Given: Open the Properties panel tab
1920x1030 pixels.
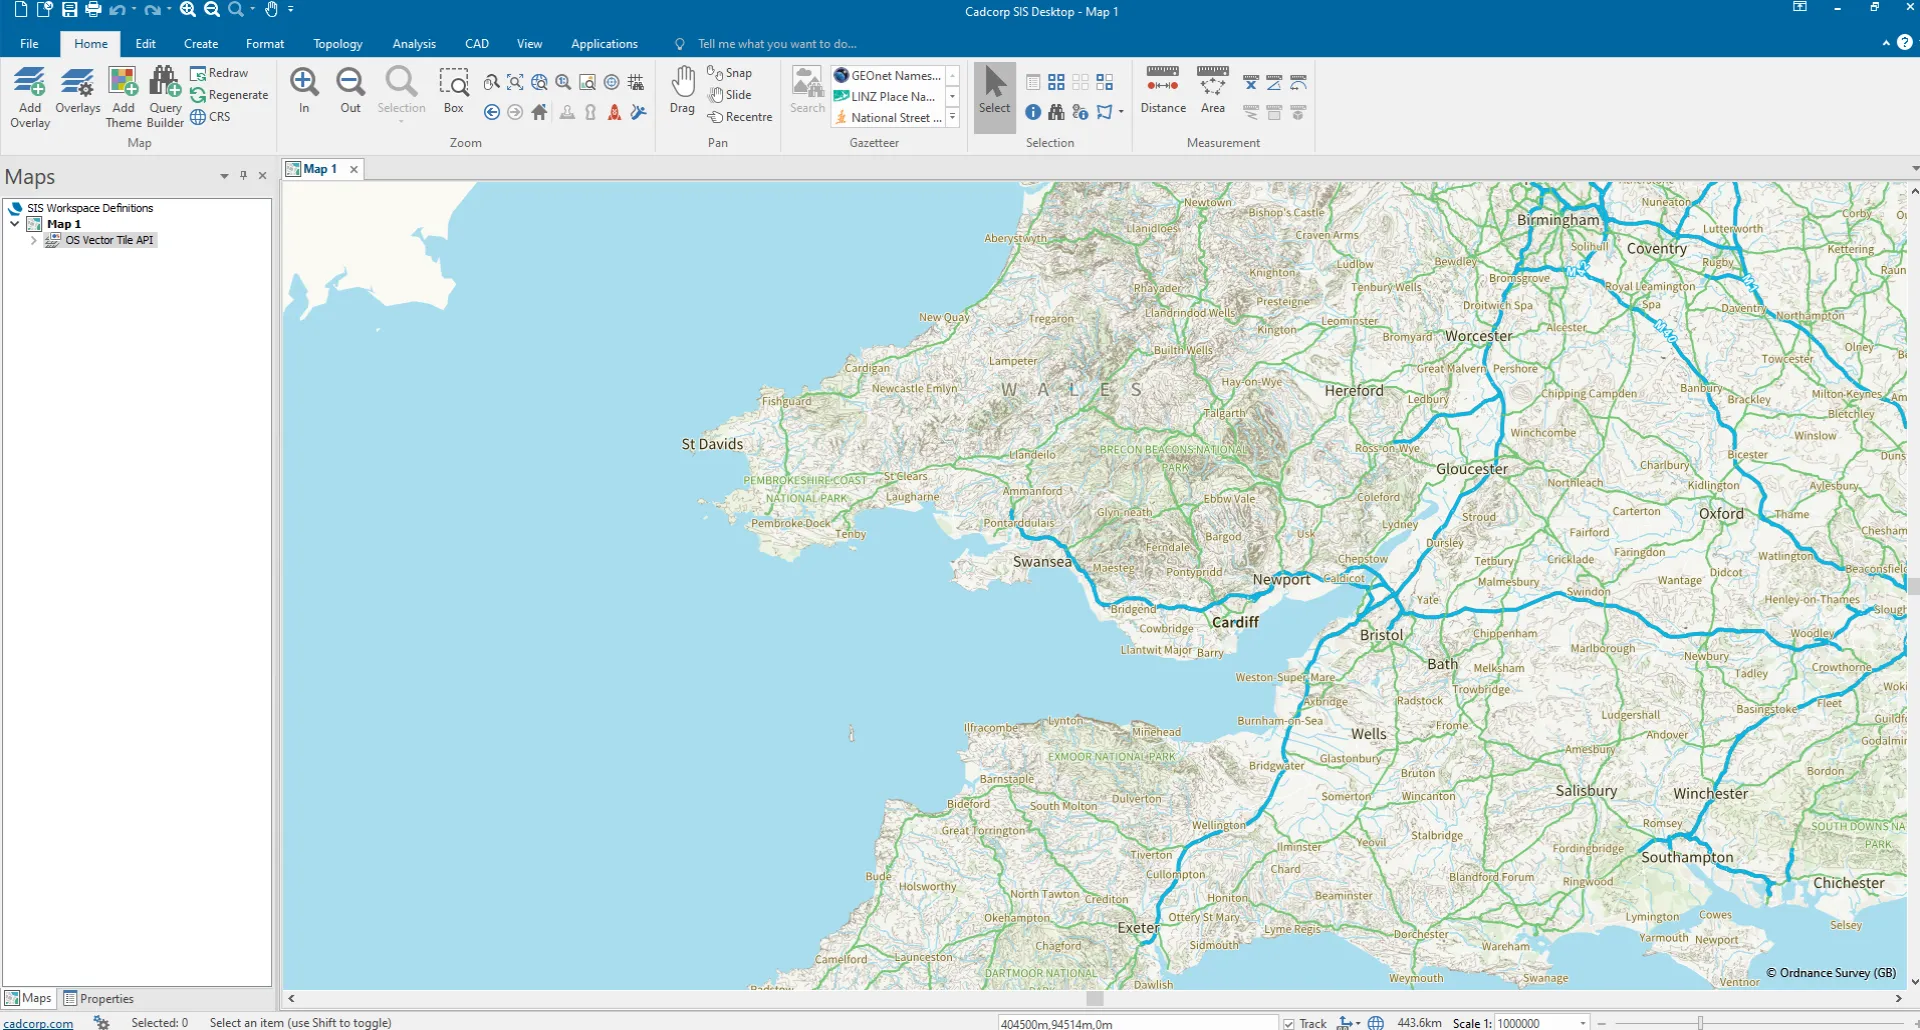Looking at the screenshot, I should coord(98,998).
